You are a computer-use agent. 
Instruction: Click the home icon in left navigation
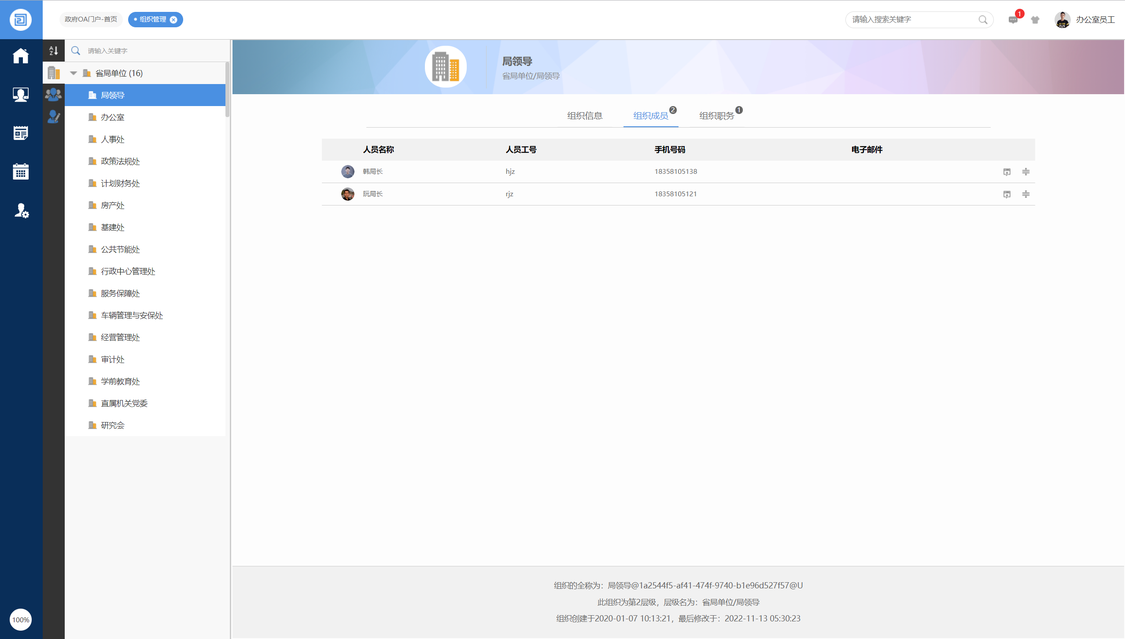pyautogui.click(x=20, y=56)
